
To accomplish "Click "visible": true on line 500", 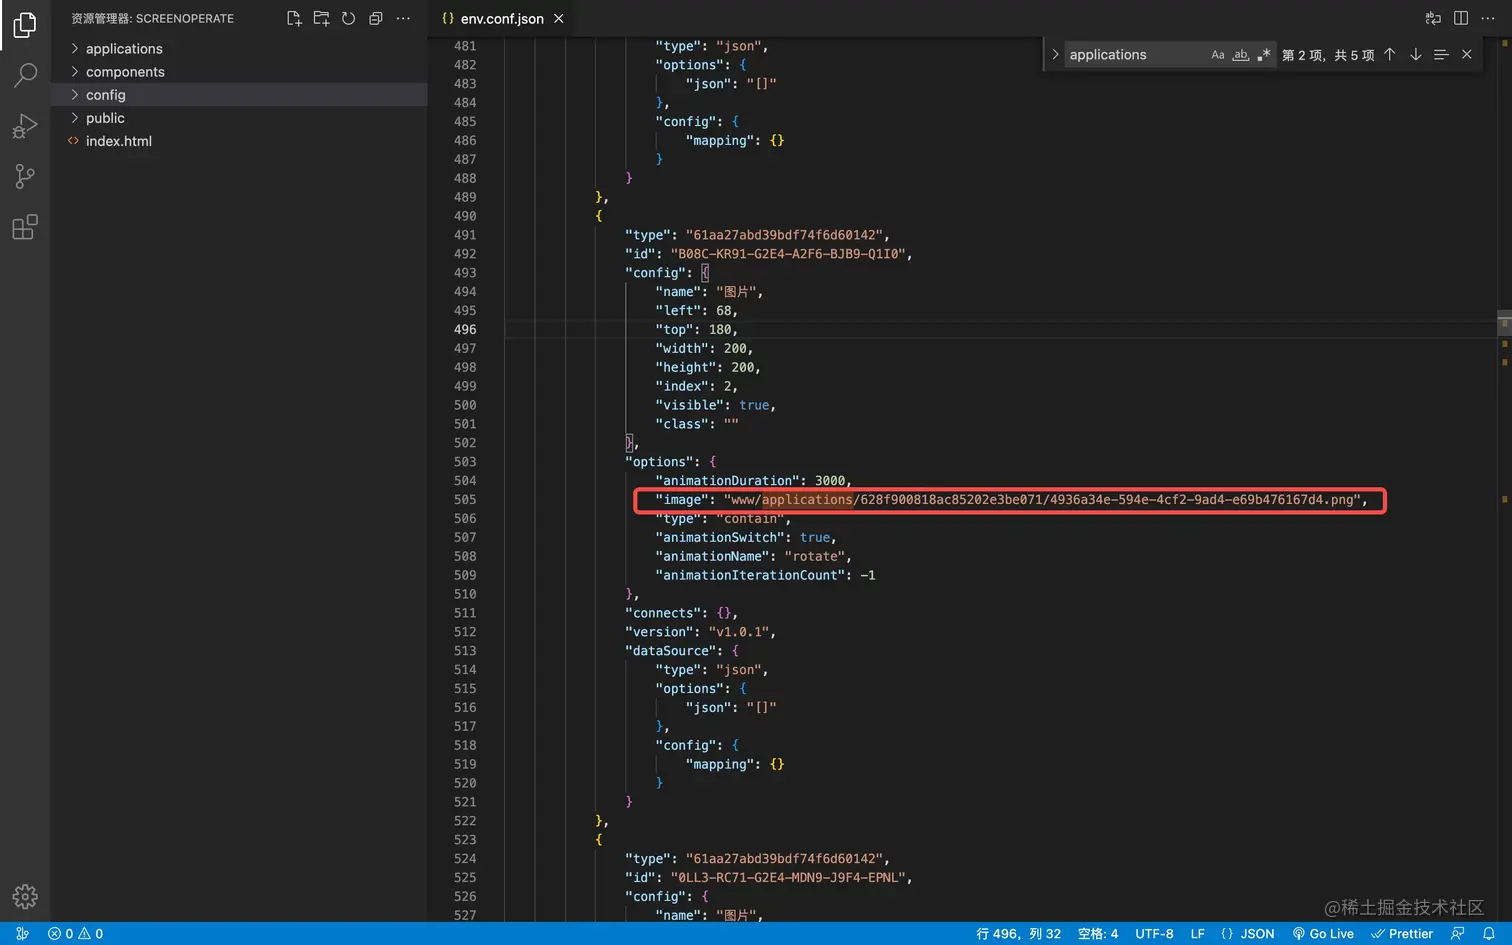I will pos(716,405).
